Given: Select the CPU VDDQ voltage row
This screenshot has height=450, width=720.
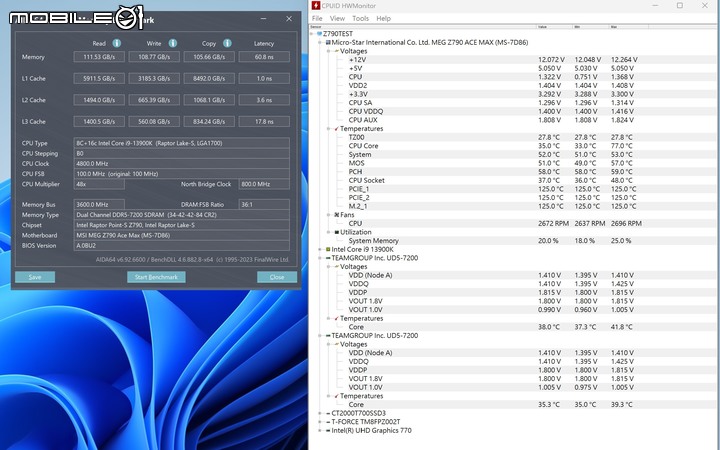Looking at the screenshot, I should pyautogui.click(x=514, y=112).
